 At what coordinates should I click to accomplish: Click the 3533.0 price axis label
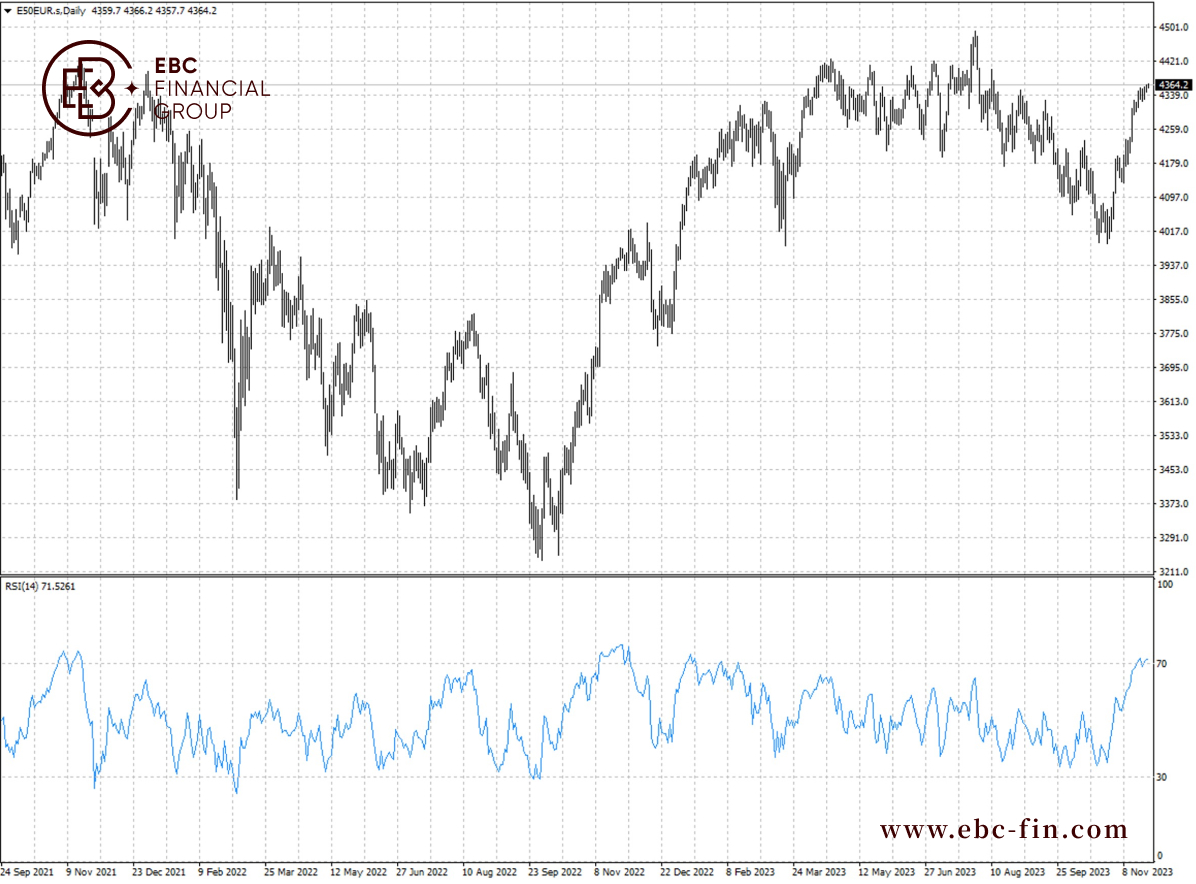pos(1174,436)
